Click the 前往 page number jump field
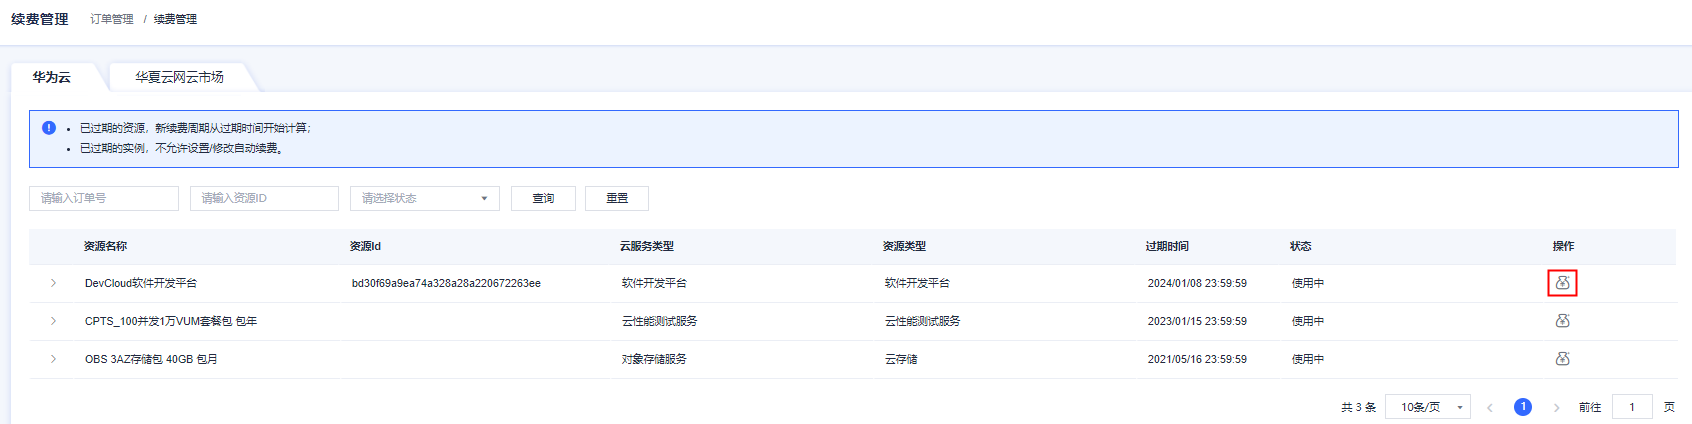The width and height of the screenshot is (1692, 424). click(x=1632, y=407)
